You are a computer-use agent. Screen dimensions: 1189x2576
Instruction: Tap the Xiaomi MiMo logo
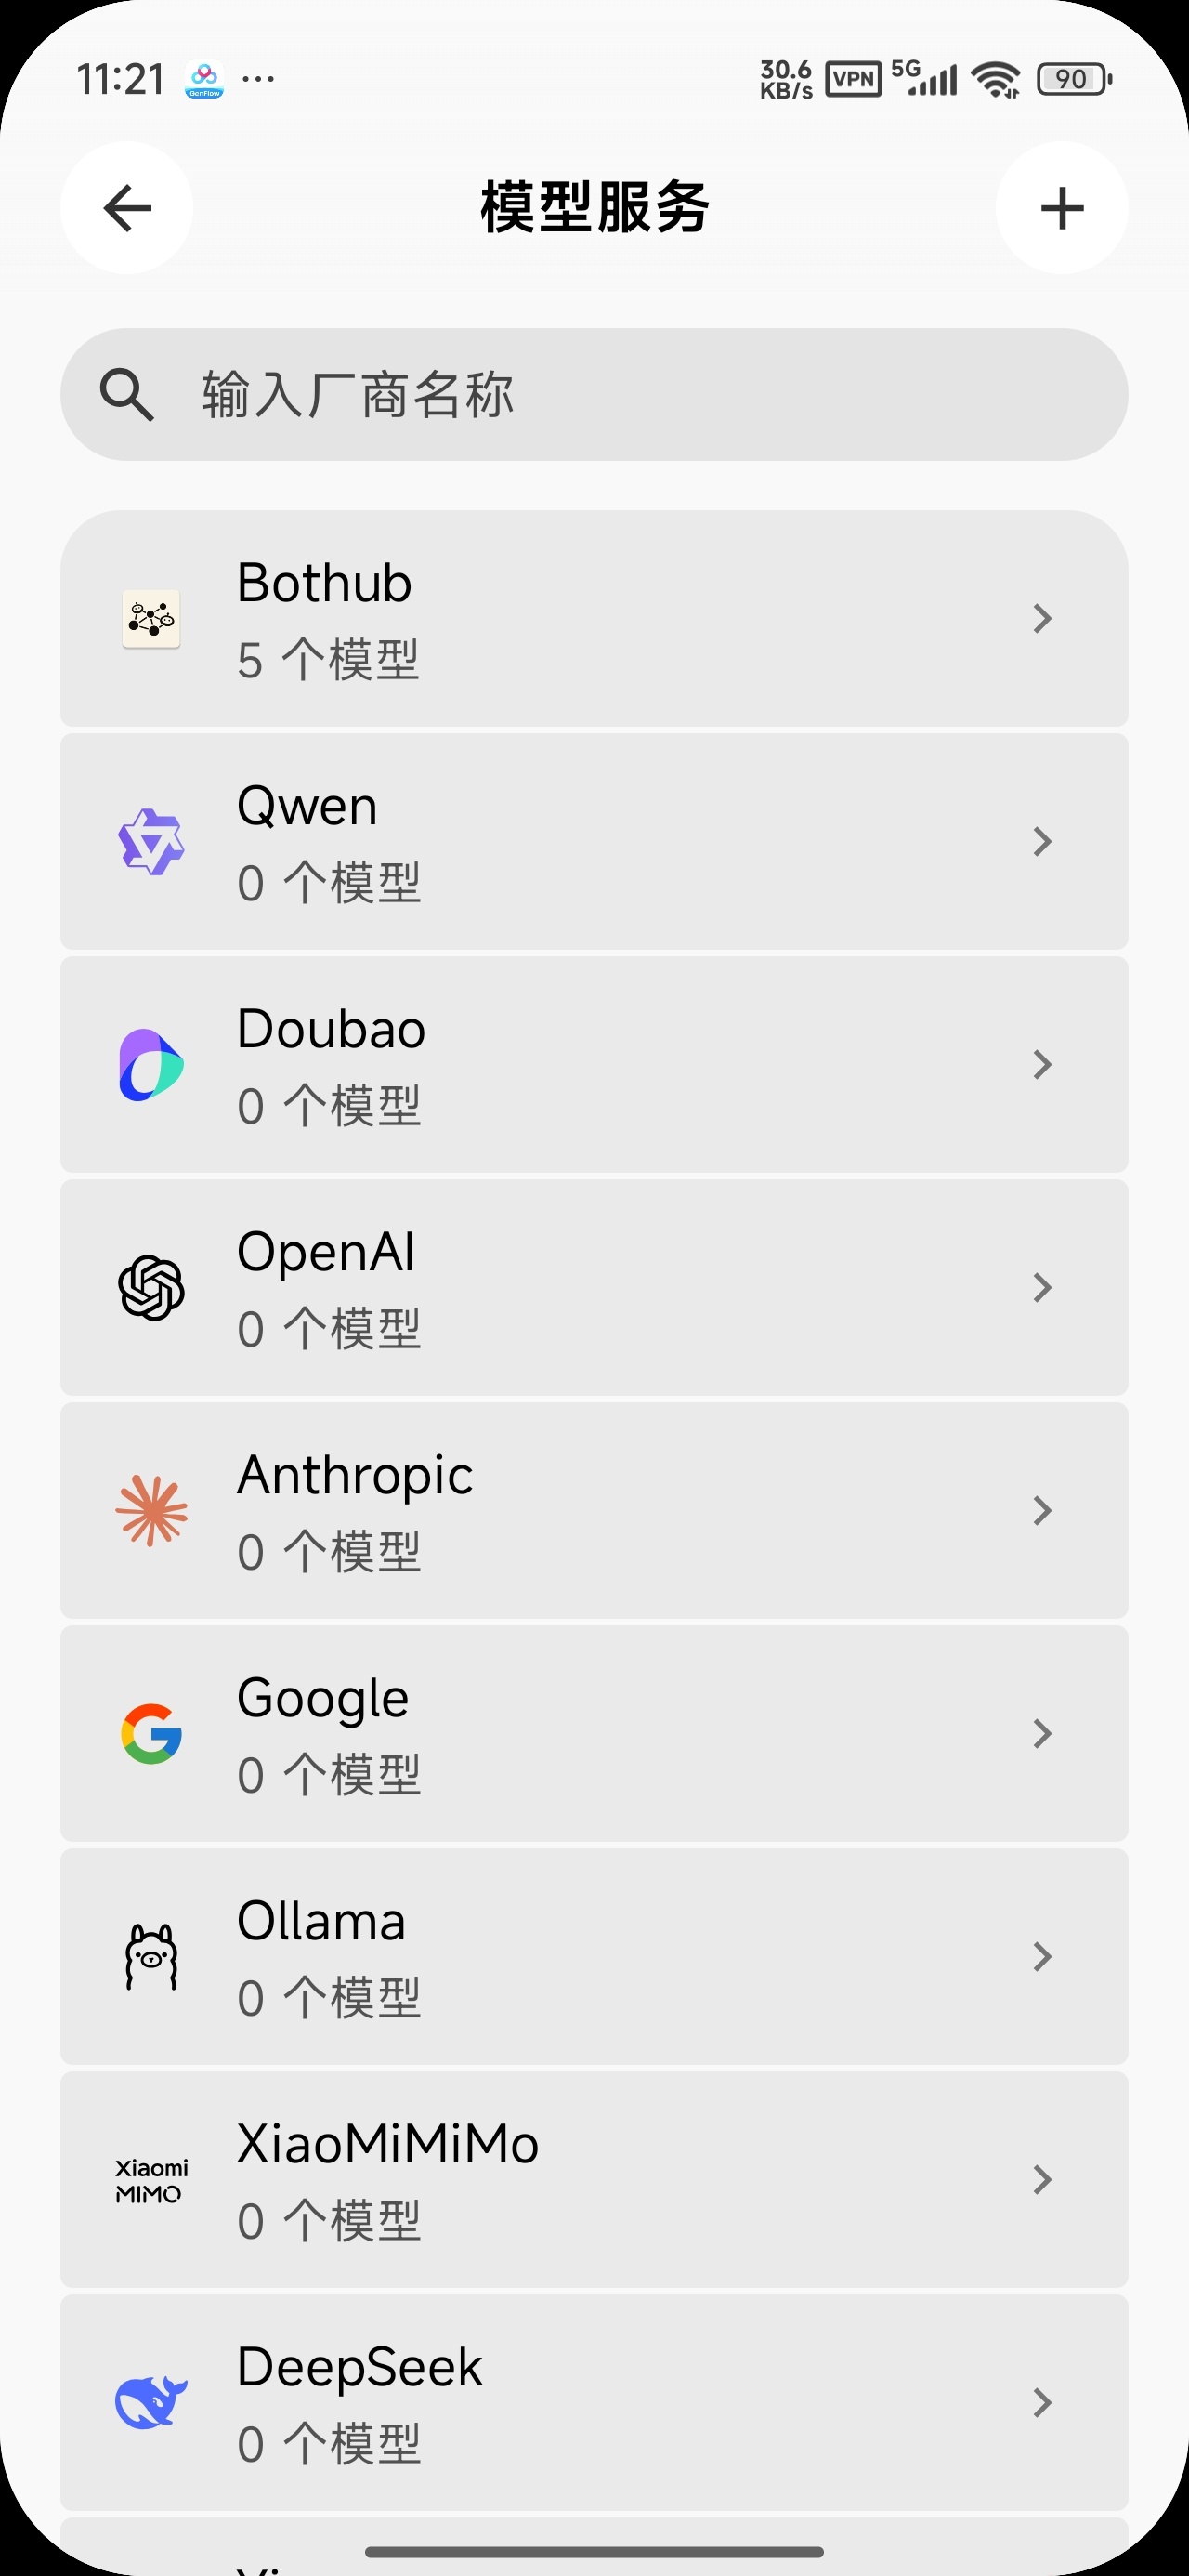151,2180
